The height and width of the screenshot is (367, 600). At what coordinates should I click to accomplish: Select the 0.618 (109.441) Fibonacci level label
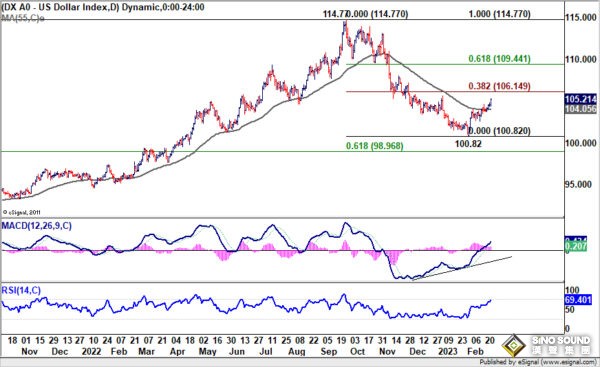[499, 59]
